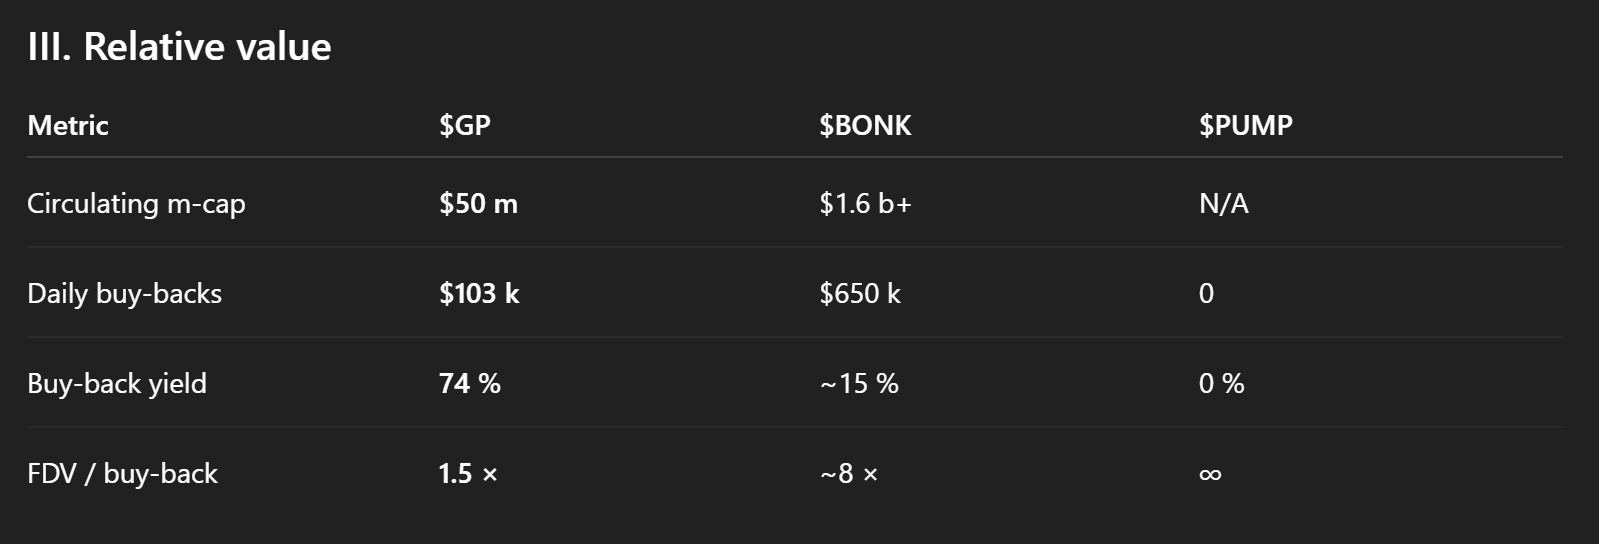Click the $BONK column header
This screenshot has width=1599, height=544.
click(x=865, y=125)
